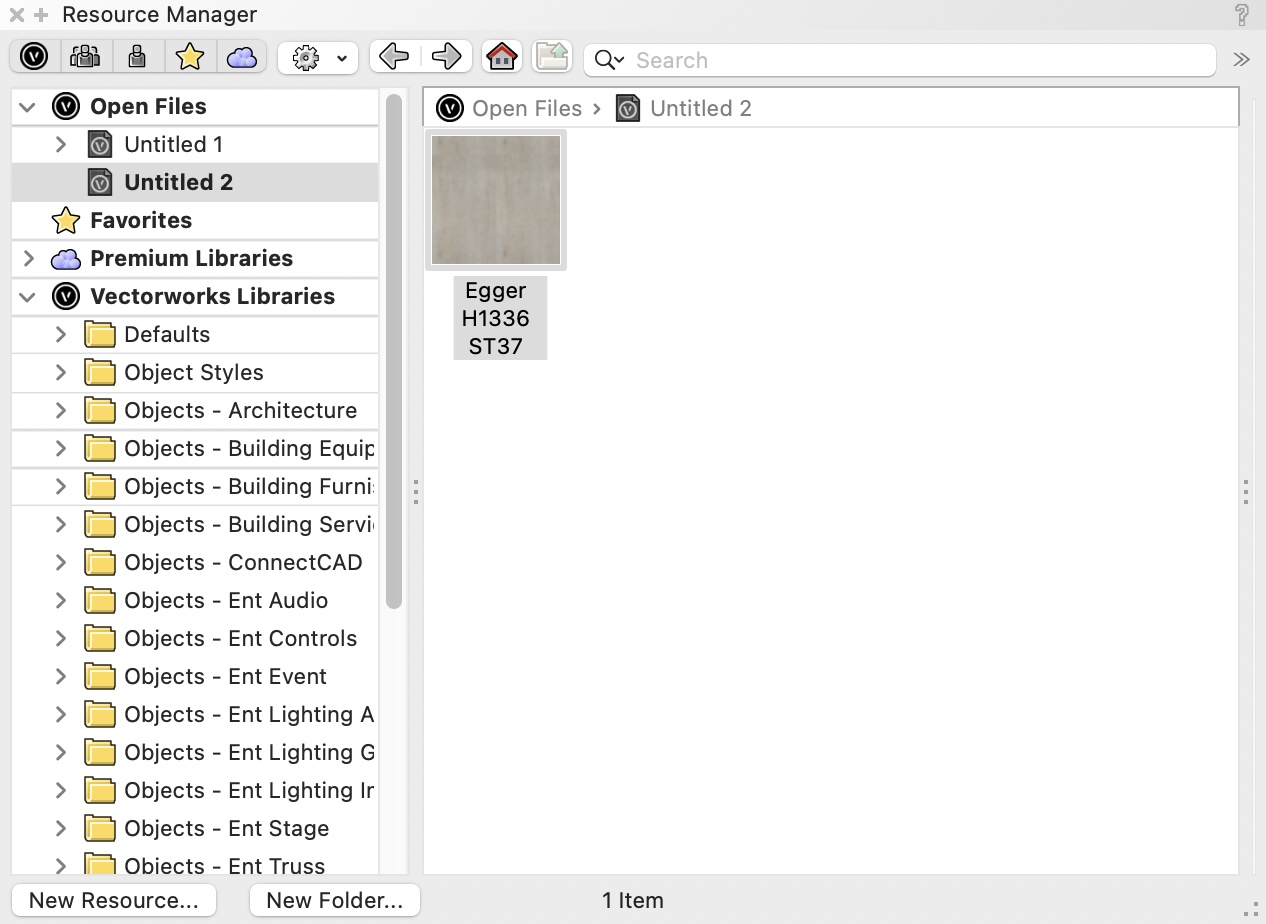1266x924 pixels.
Task: Click Open Files in the breadcrumb path
Action: [x=527, y=108]
